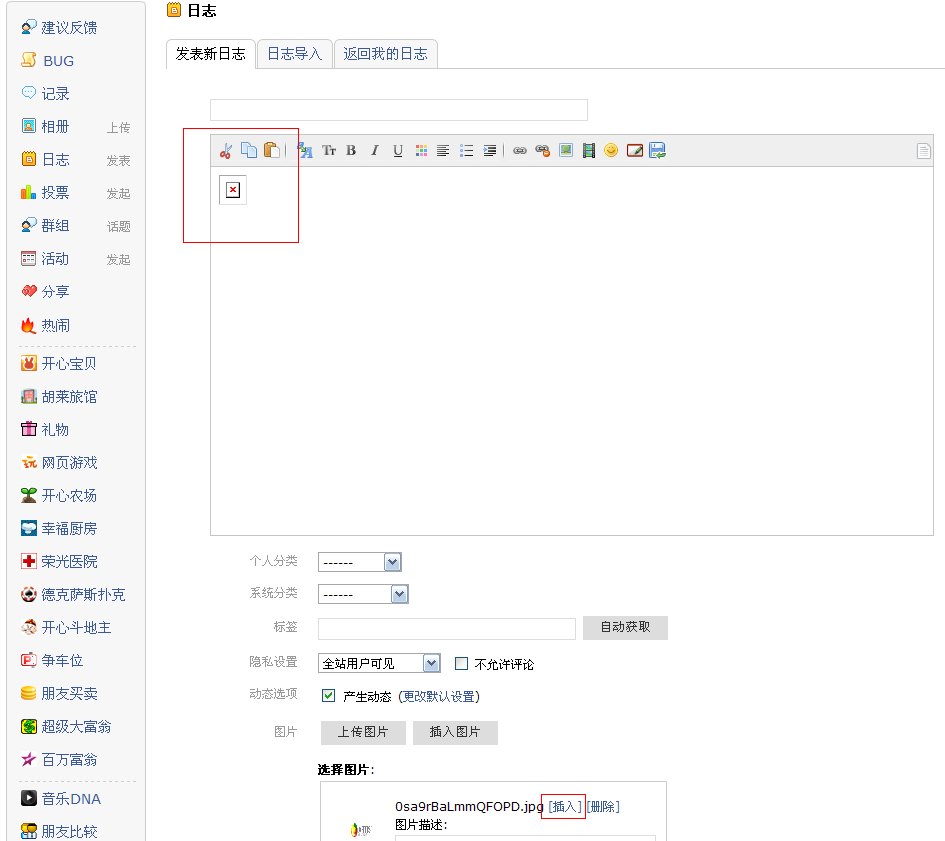Click the text alignment icon
The width and height of the screenshot is (945, 841).
pyautogui.click(x=443, y=151)
